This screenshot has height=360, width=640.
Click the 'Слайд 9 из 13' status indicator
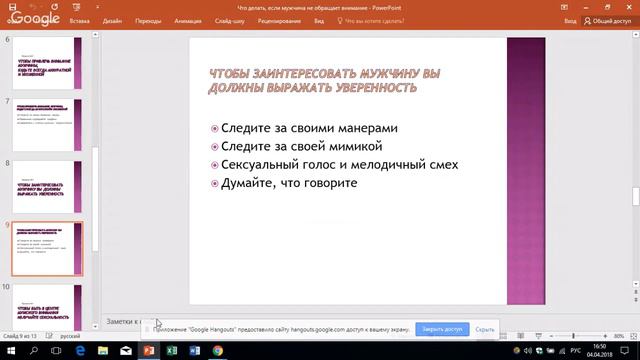click(x=20, y=336)
